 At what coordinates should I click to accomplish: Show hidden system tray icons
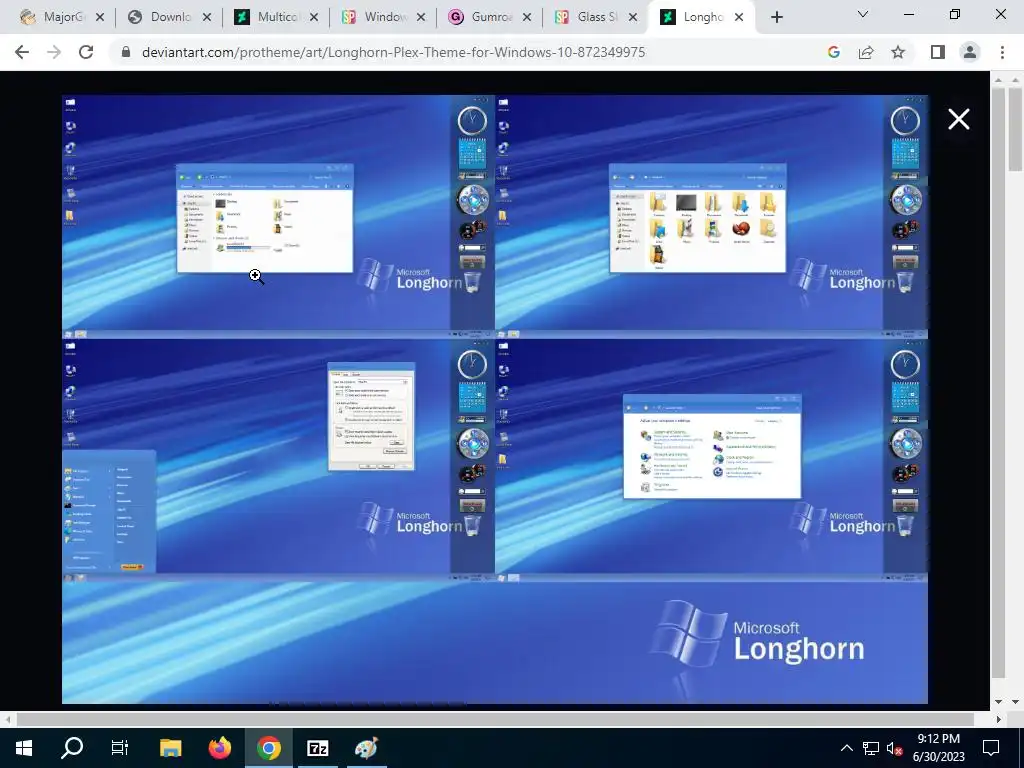point(846,748)
